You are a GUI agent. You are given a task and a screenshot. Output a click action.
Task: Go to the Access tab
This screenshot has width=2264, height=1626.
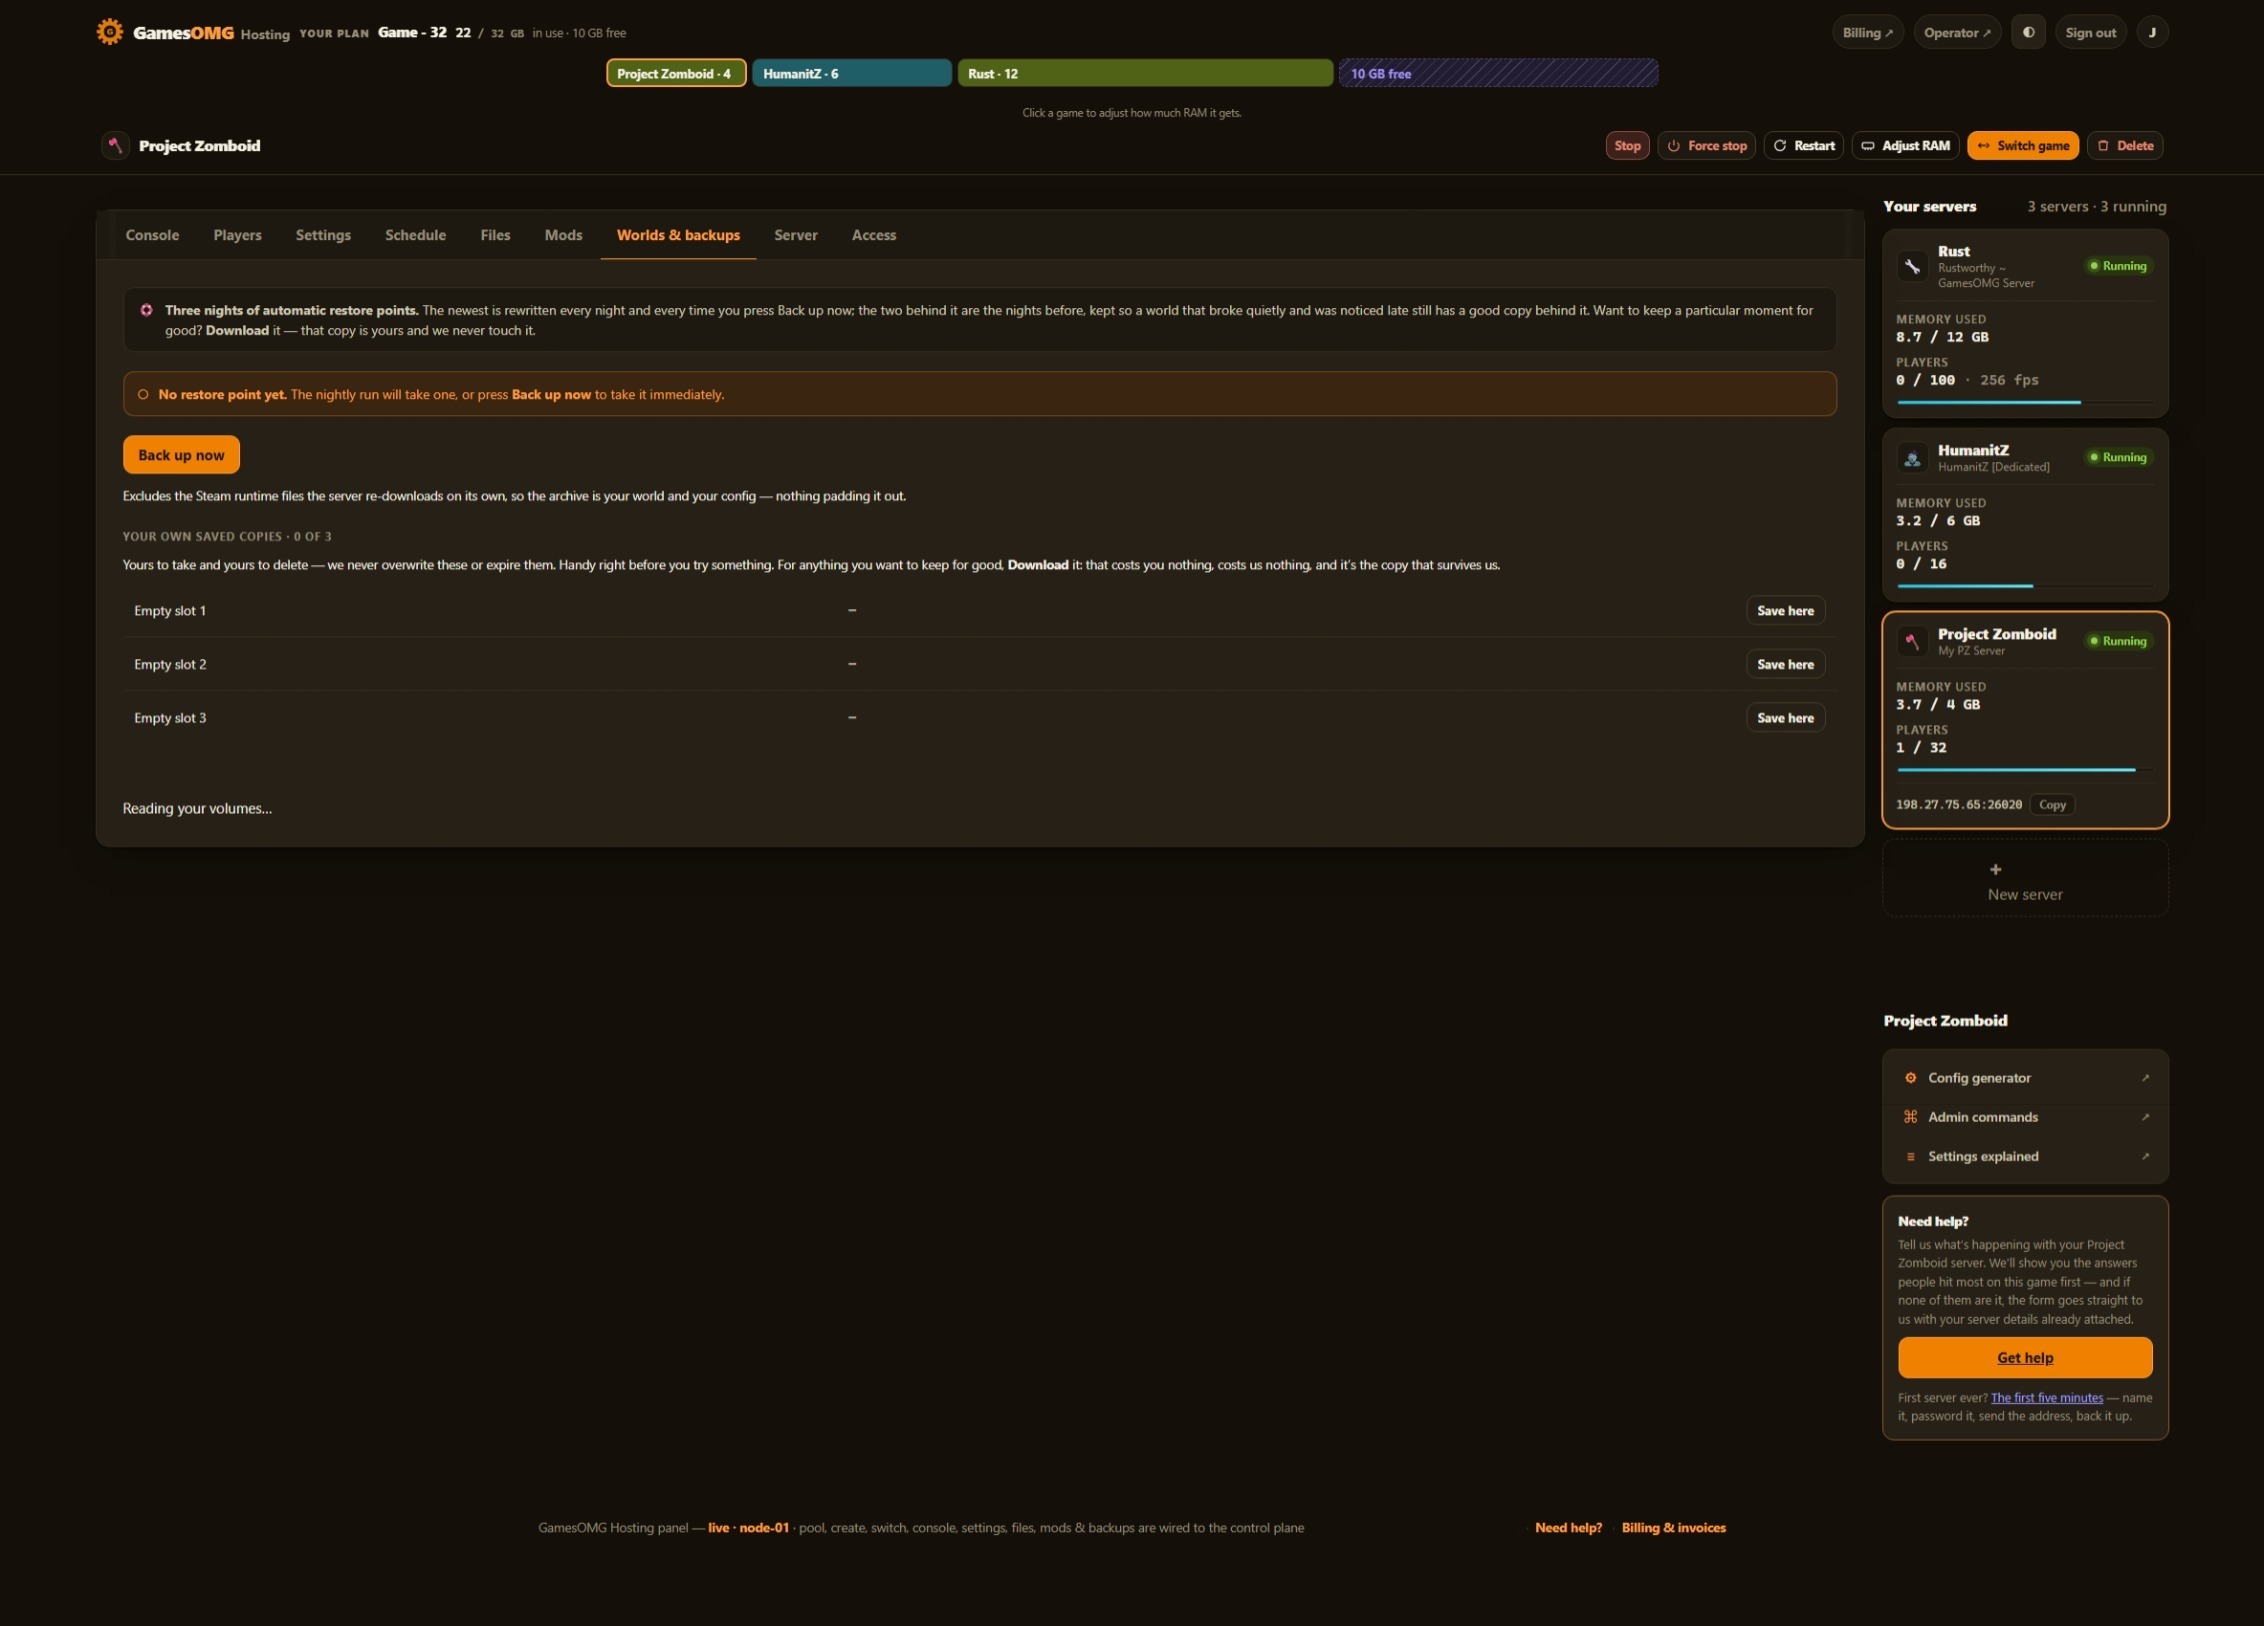874,235
